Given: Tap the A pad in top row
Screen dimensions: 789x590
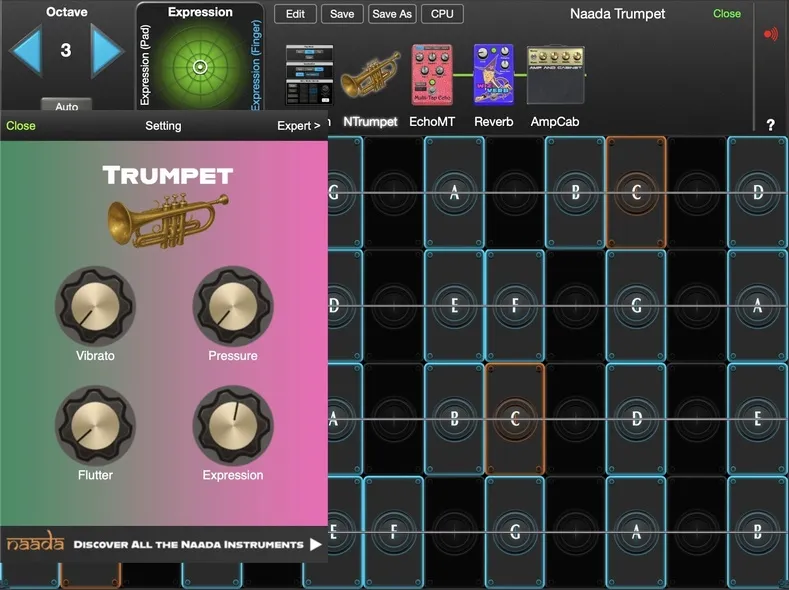Looking at the screenshot, I should pos(454,192).
